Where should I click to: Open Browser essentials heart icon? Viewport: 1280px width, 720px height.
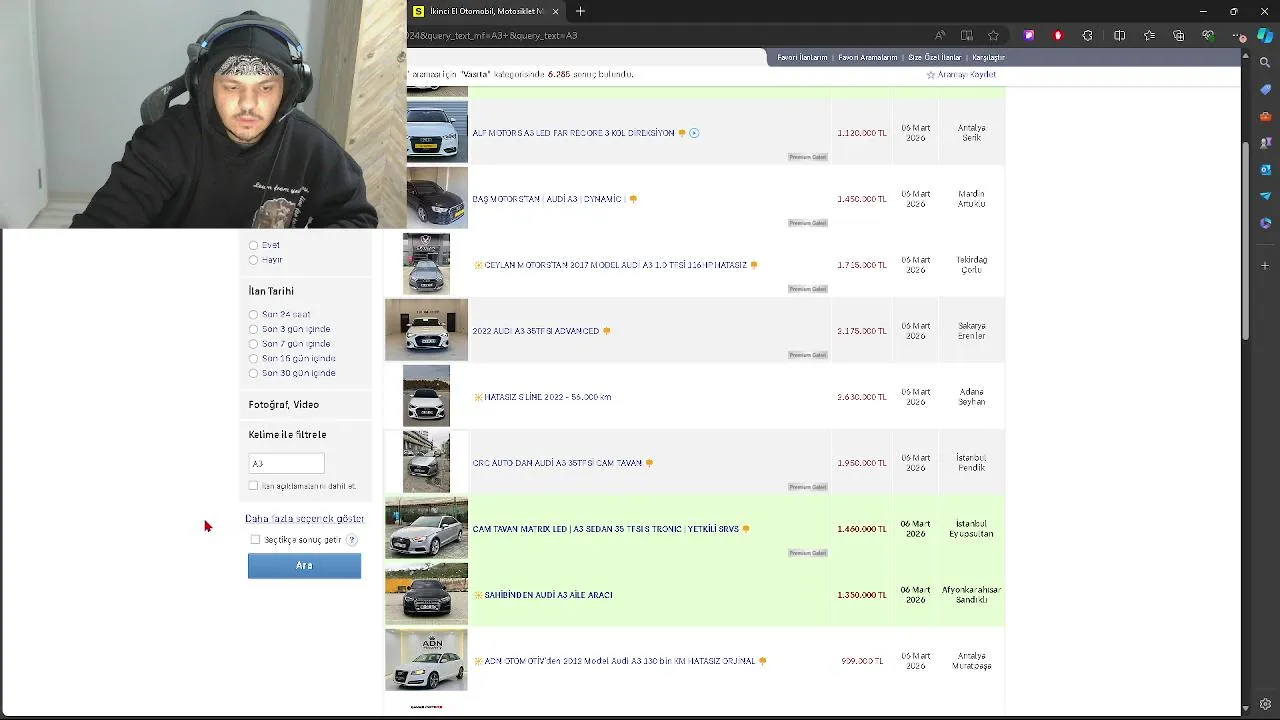(x=1208, y=35)
